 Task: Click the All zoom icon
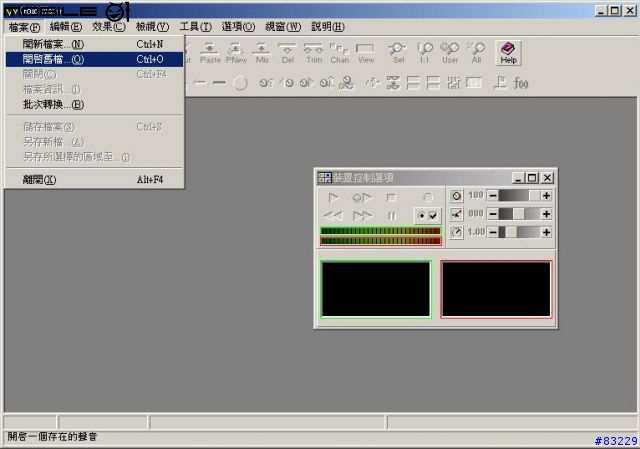coord(476,53)
